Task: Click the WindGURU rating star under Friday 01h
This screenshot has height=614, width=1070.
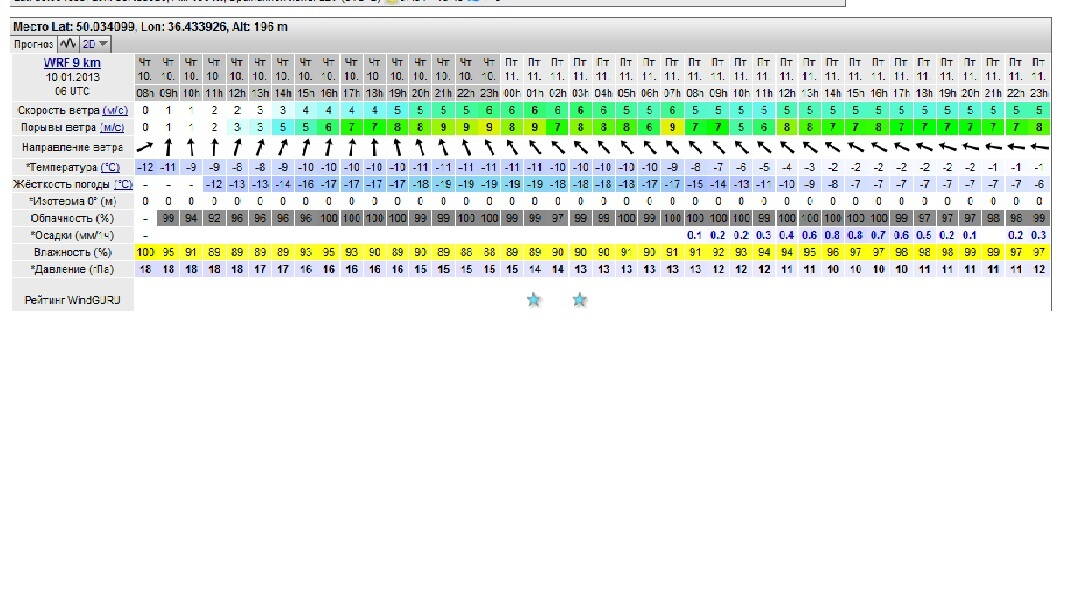Action: 534,299
